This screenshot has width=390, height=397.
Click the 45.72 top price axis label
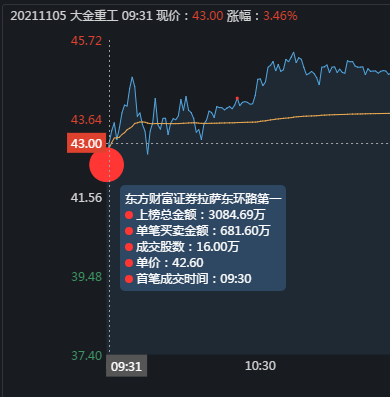86,41
